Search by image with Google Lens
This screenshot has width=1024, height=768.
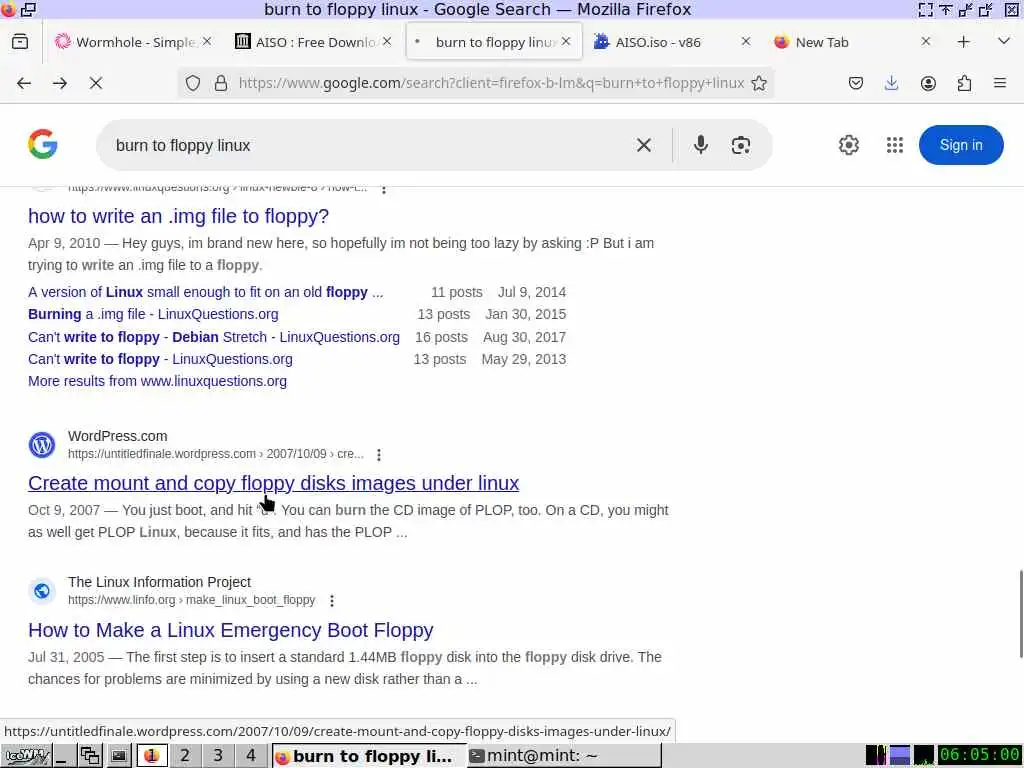click(741, 145)
